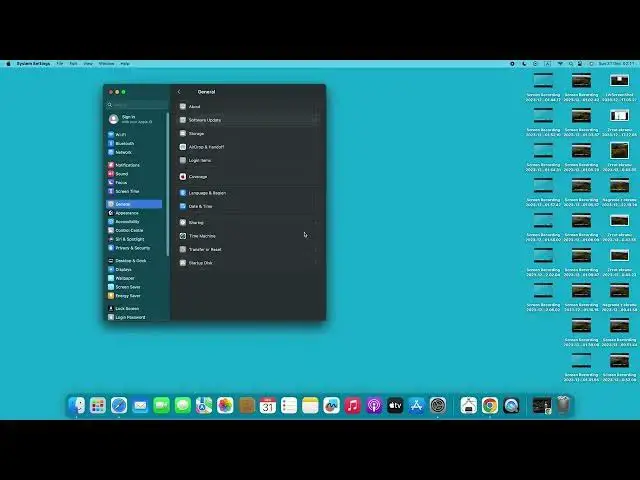This screenshot has width=640, height=480.
Task: Launch FaceTime from the Dock
Action: point(161,406)
